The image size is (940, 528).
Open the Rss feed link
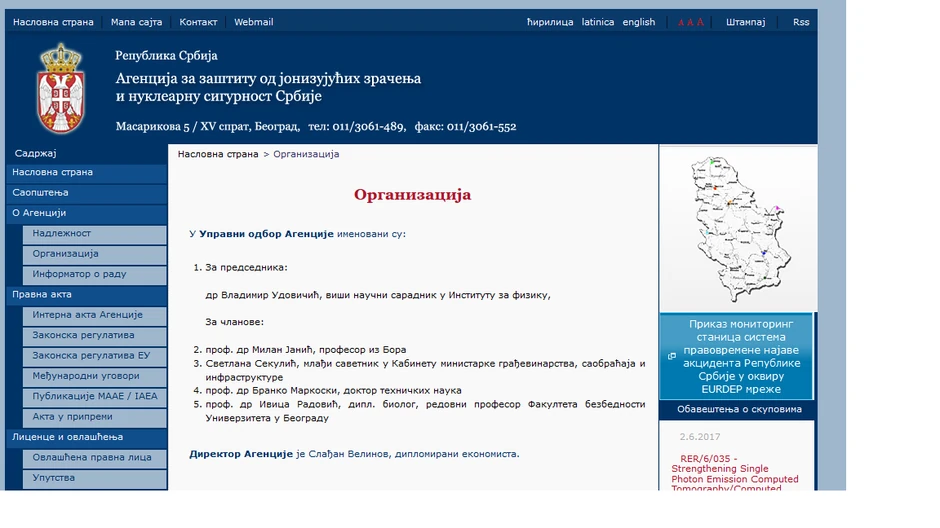click(801, 22)
